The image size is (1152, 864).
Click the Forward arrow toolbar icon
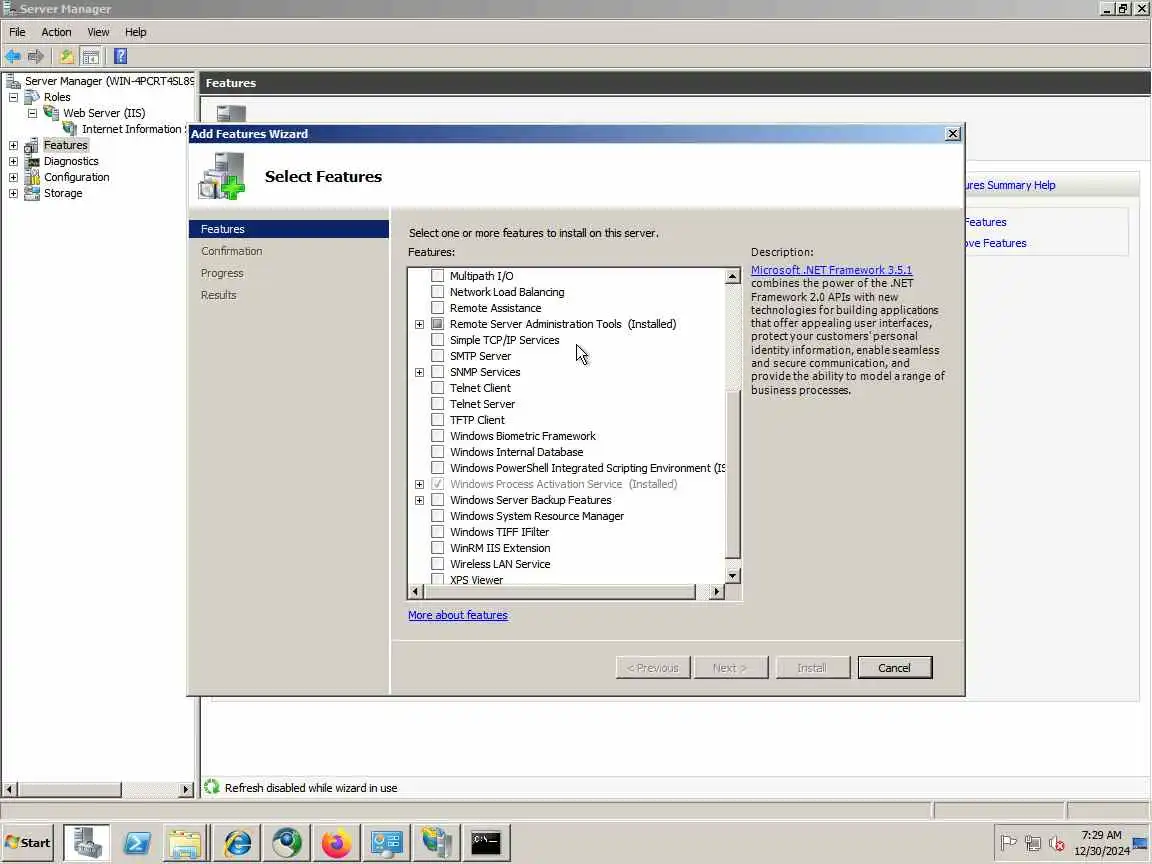click(x=35, y=56)
